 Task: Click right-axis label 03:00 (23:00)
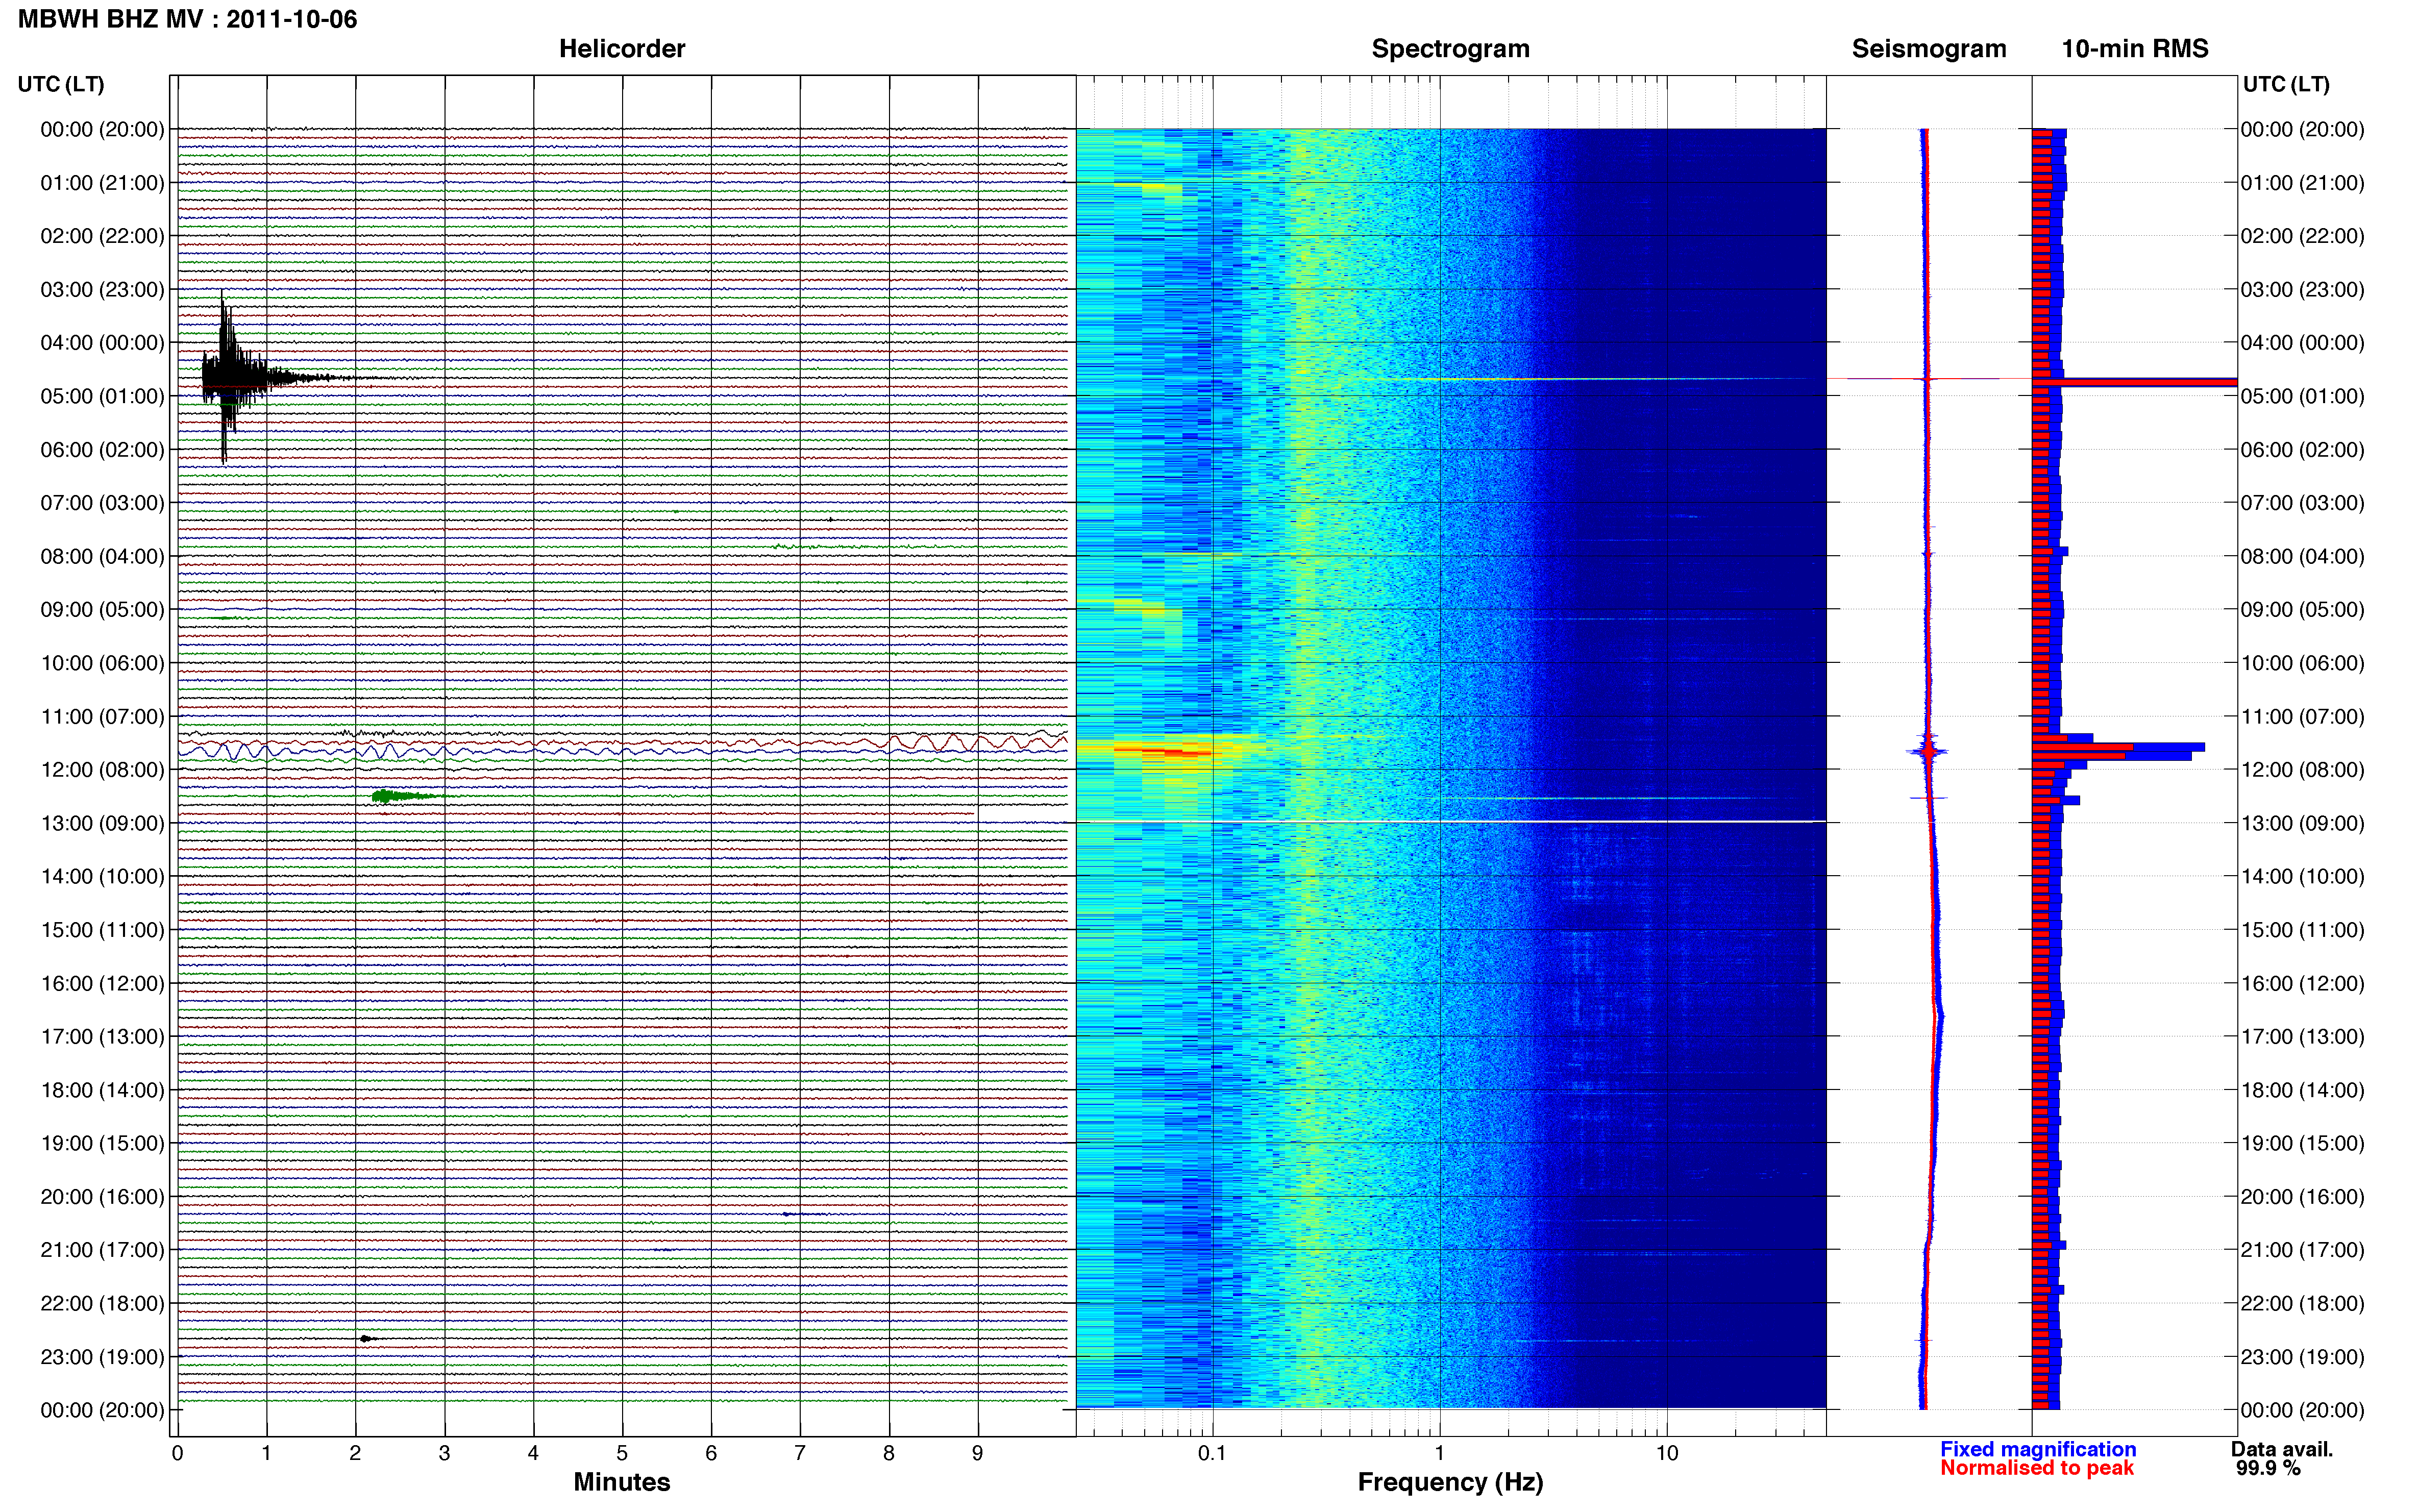click(x=2302, y=290)
